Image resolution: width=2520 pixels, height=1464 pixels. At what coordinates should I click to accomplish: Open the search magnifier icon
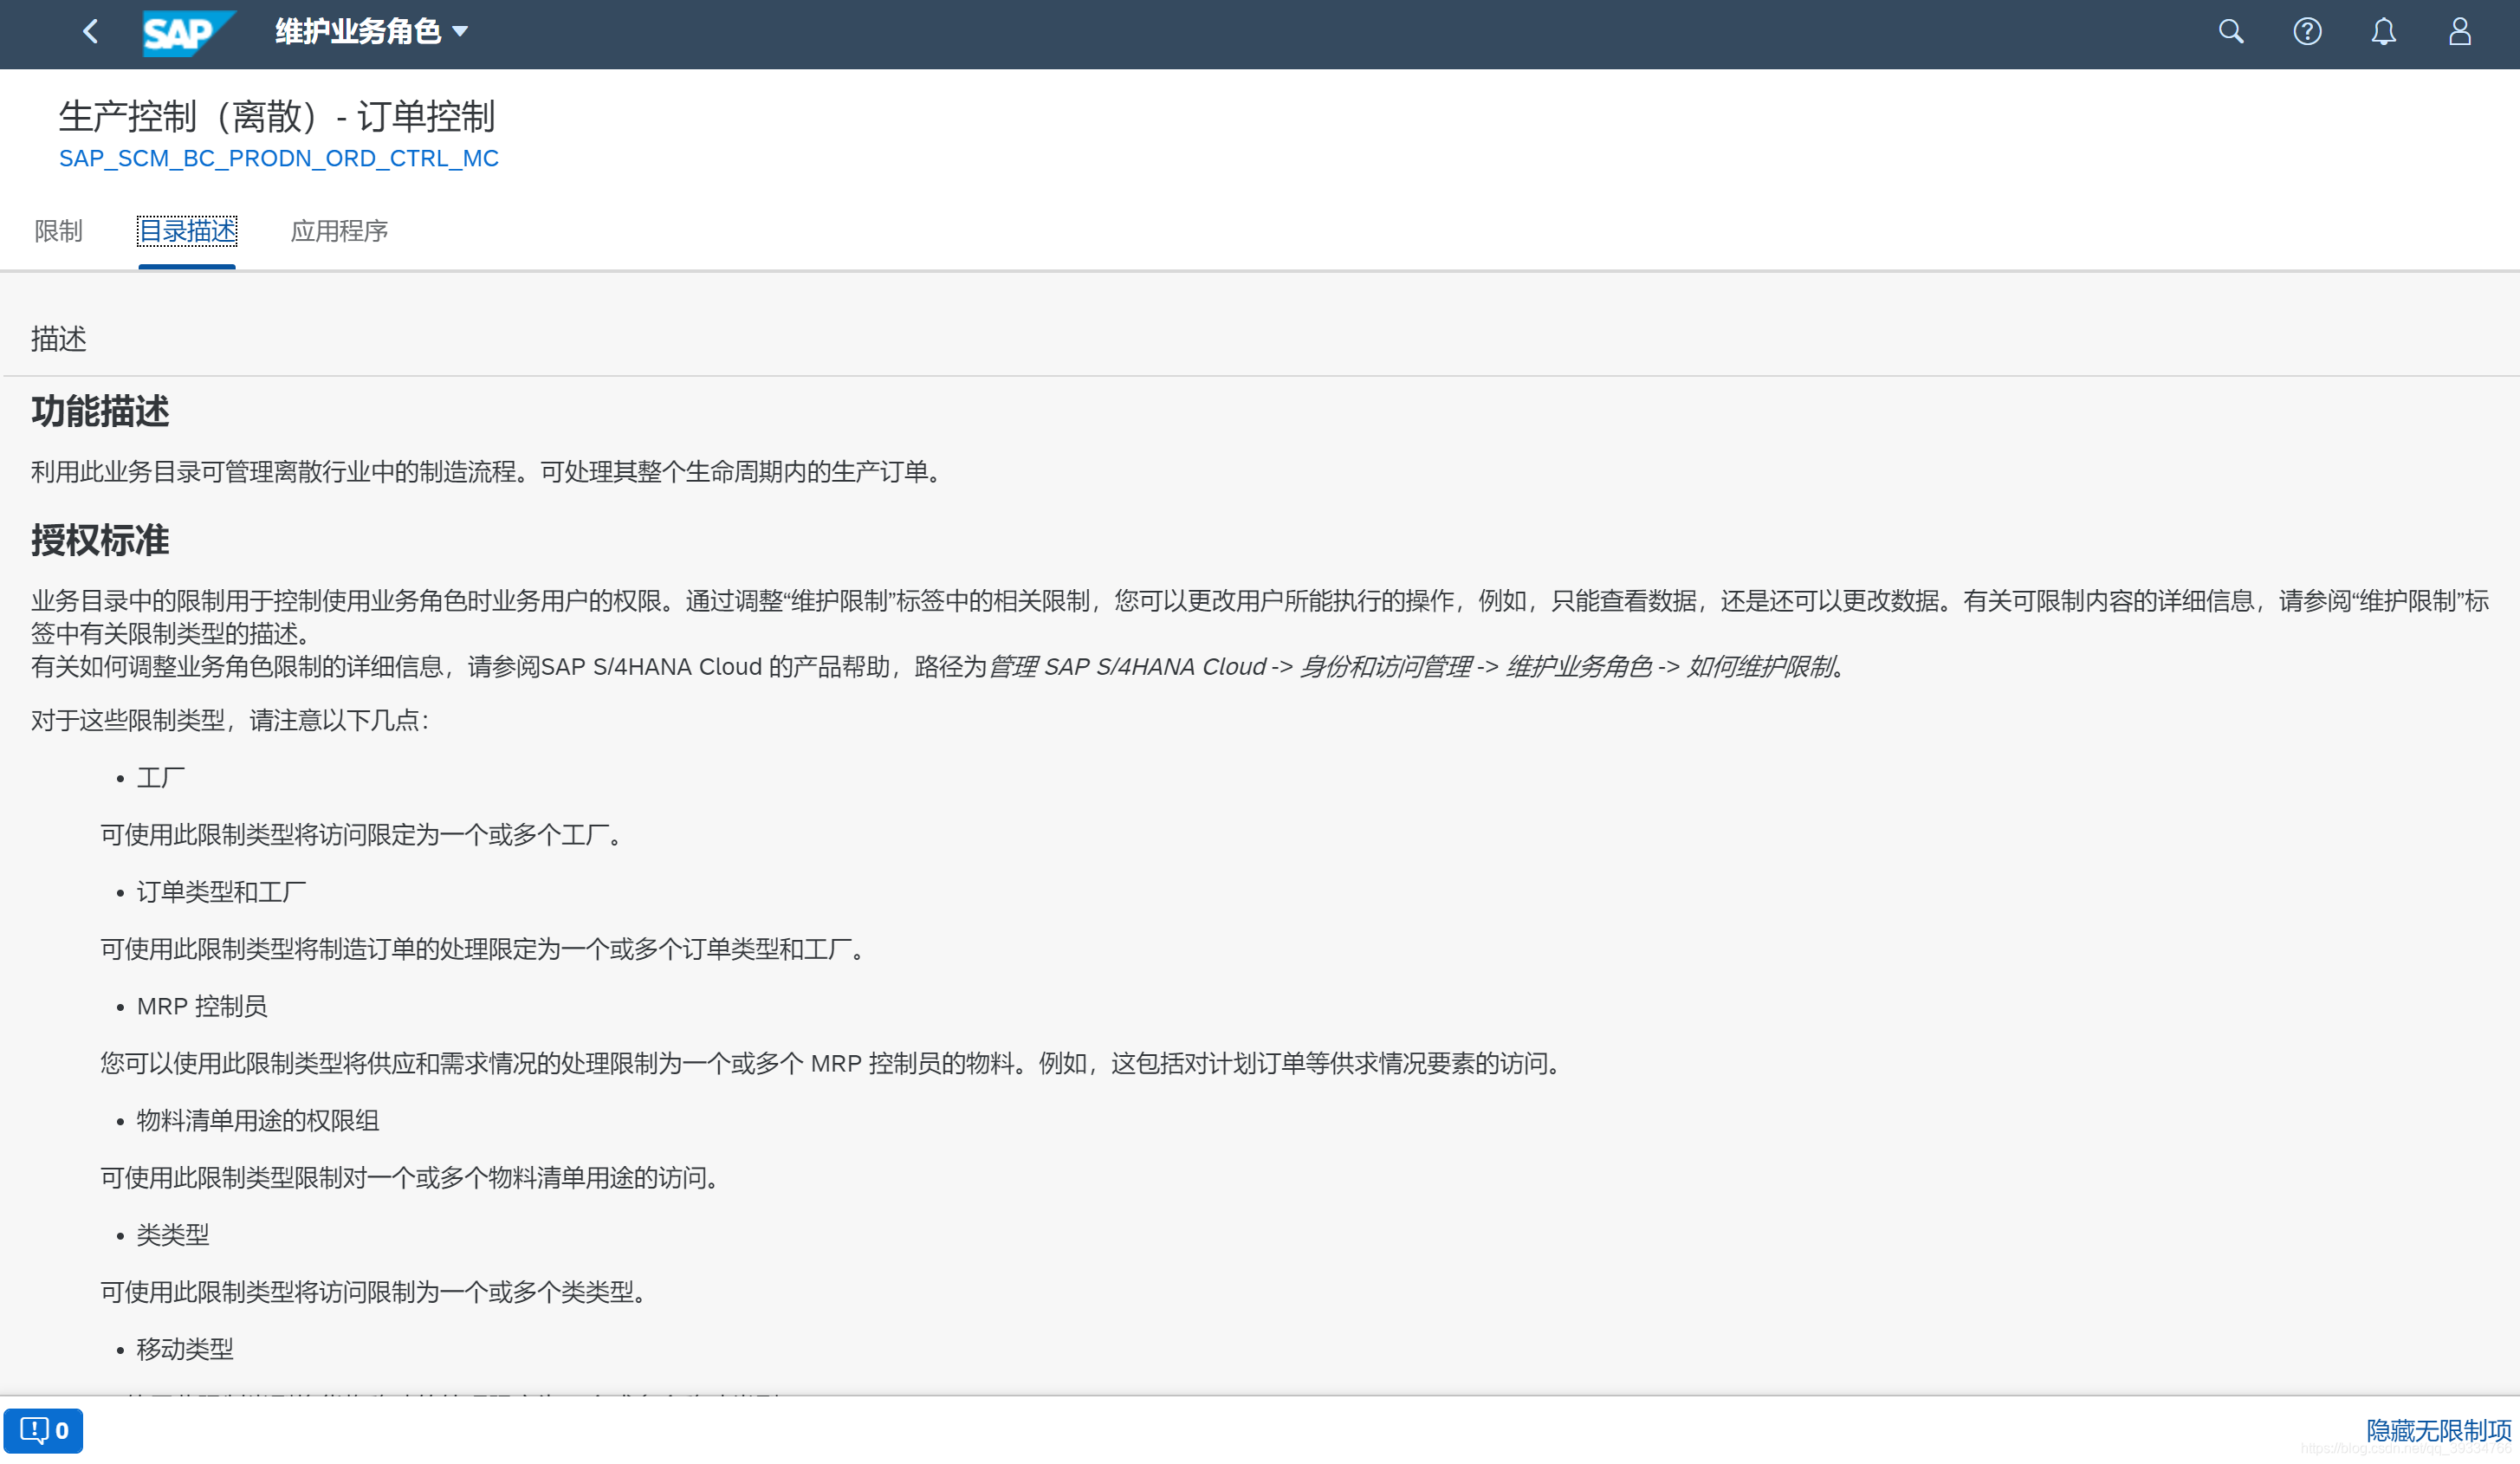point(2230,32)
